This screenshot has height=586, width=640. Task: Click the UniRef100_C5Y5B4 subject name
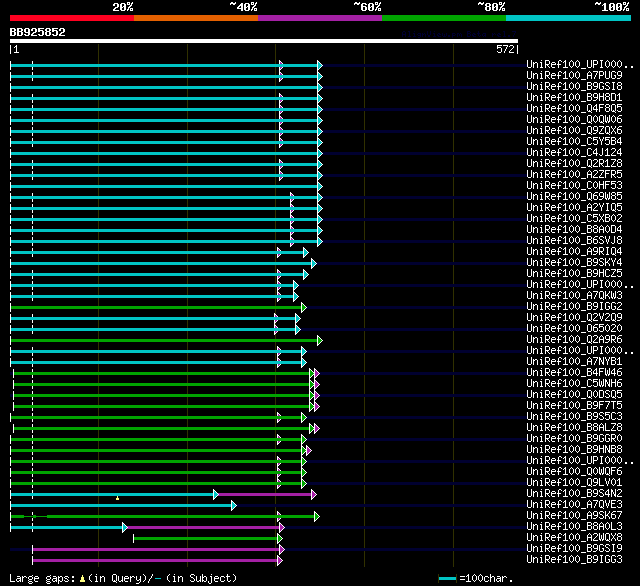pos(574,141)
